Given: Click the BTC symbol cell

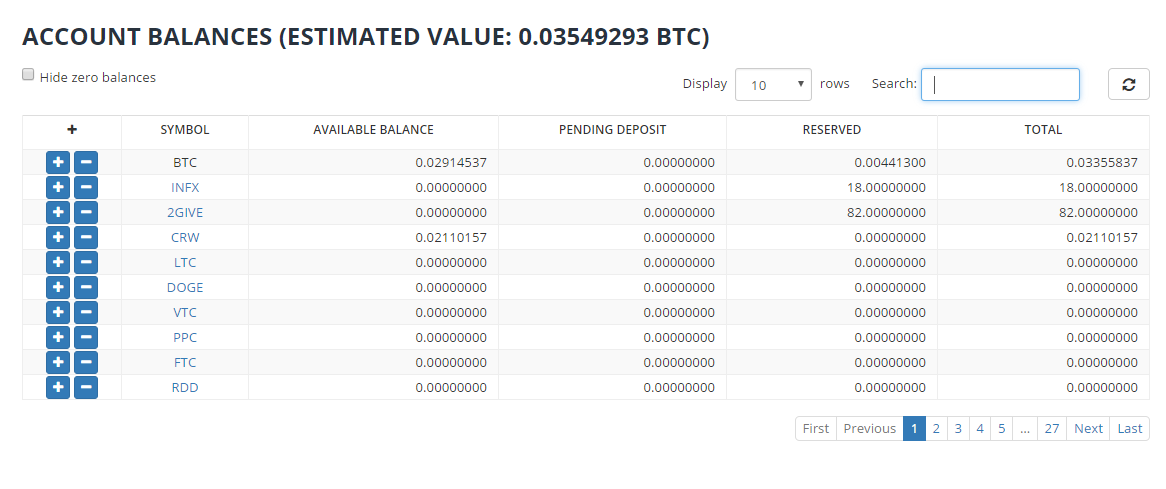Looking at the screenshot, I should point(185,163).
